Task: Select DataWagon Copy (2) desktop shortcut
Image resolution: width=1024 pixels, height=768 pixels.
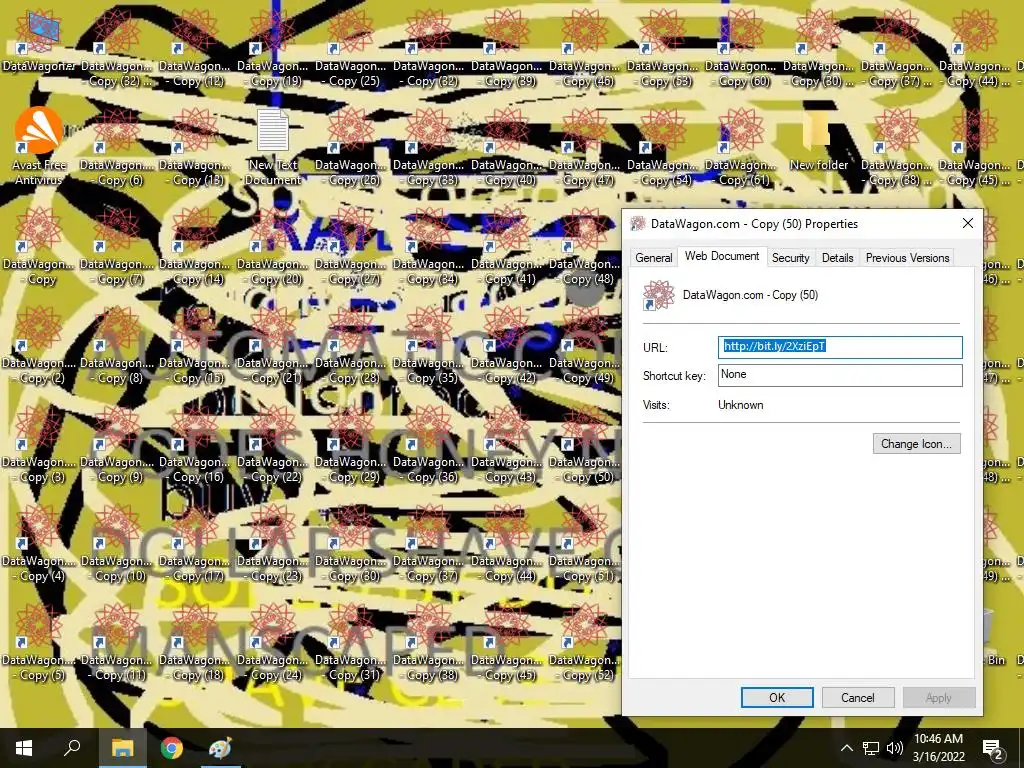Action: pyautogui.click(x=39, y=344)
